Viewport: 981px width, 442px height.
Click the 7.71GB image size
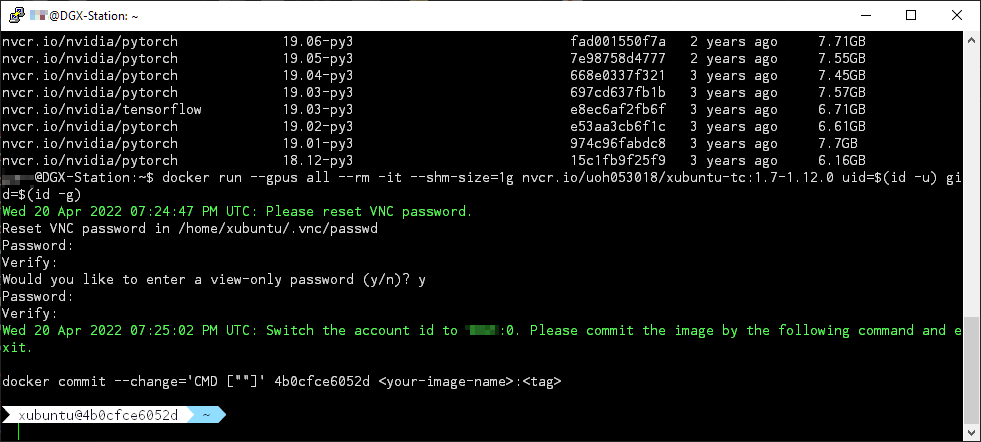tap(841, 43)
